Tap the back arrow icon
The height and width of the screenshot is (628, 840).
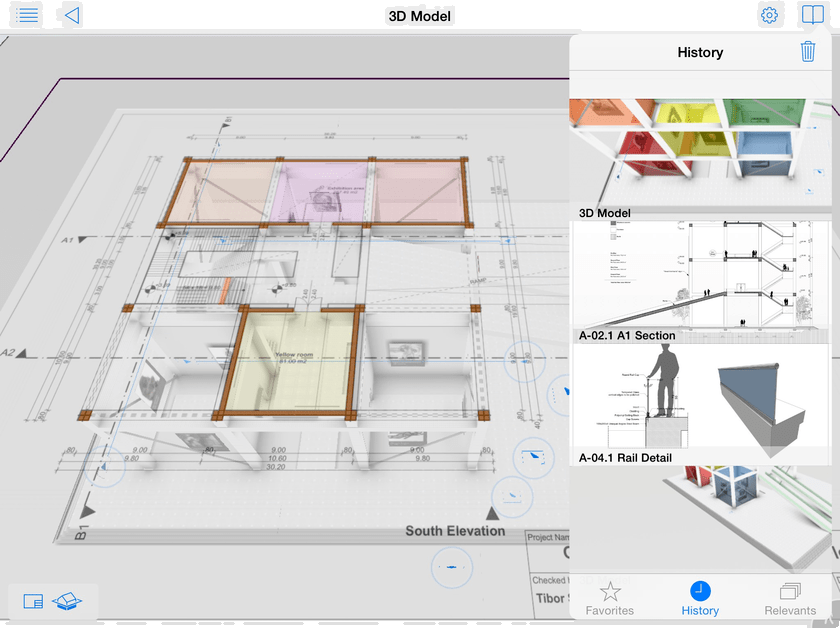pos(70,15)
